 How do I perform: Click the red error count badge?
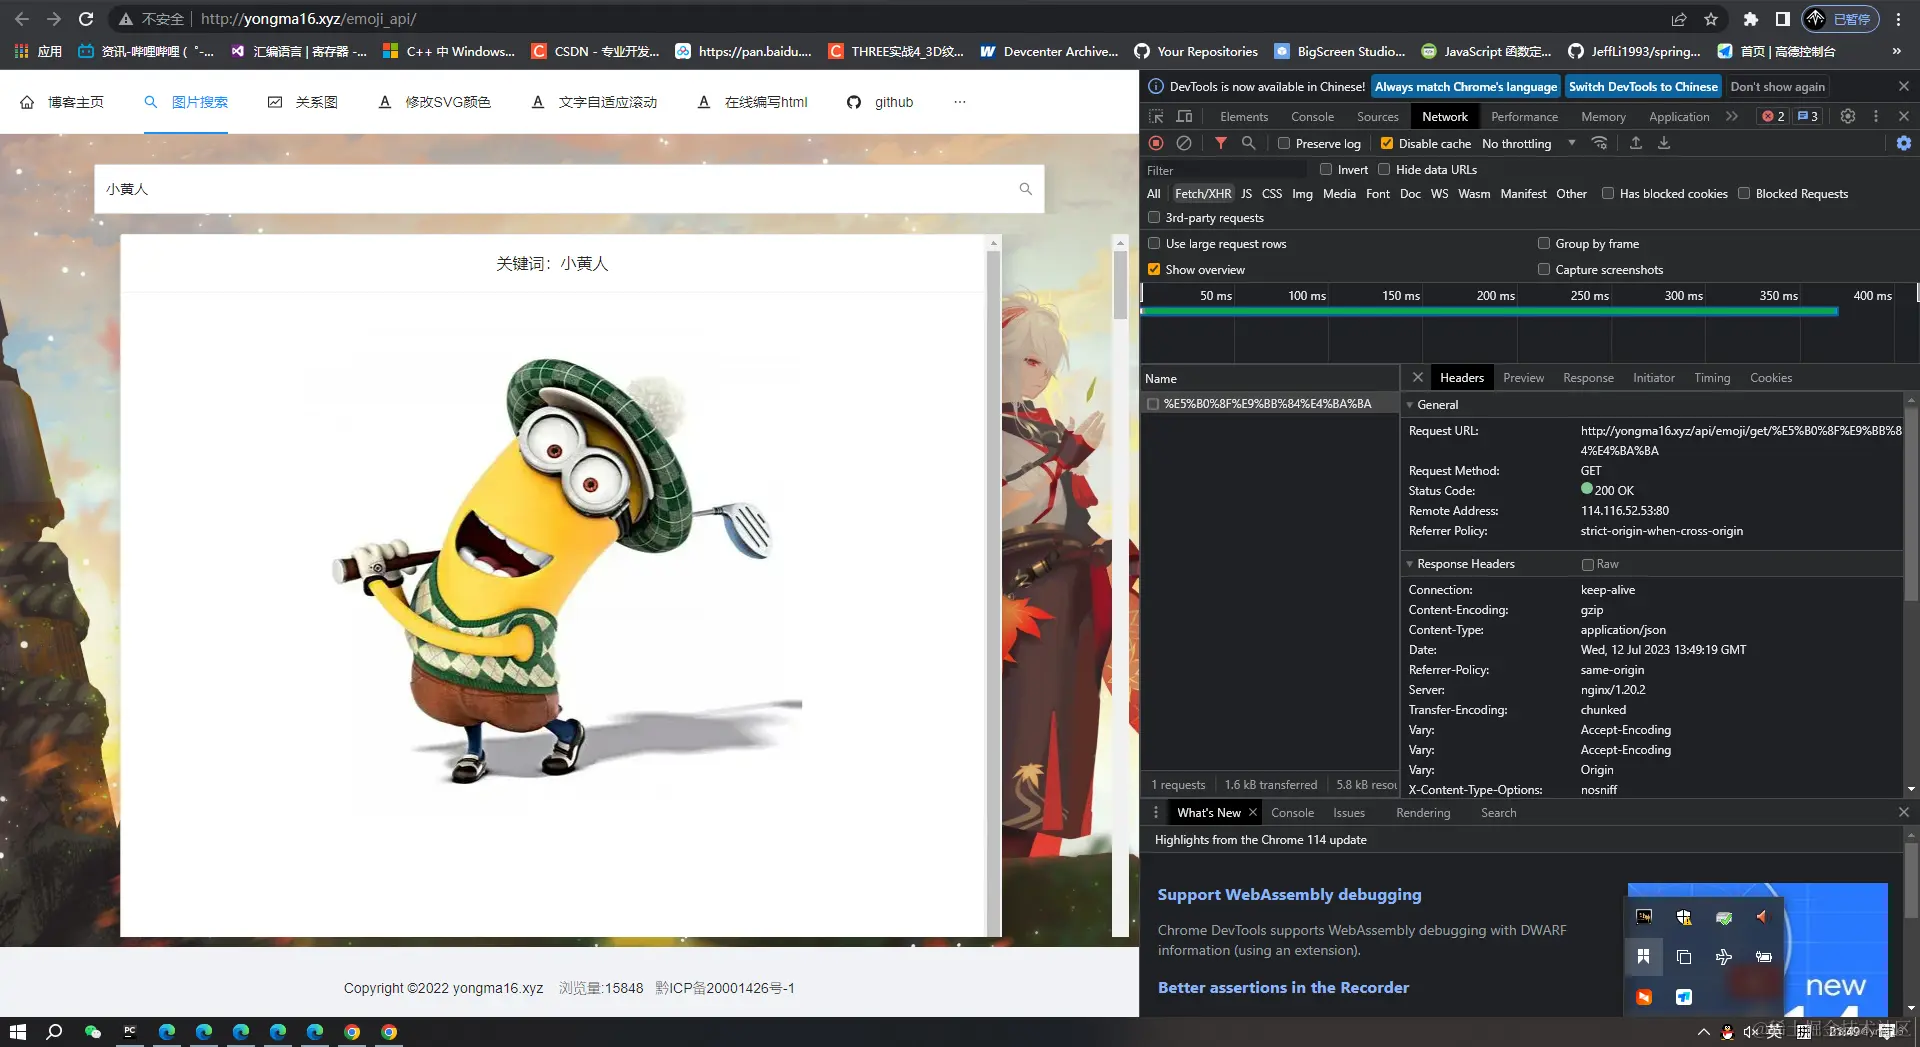coord(1774,116)
